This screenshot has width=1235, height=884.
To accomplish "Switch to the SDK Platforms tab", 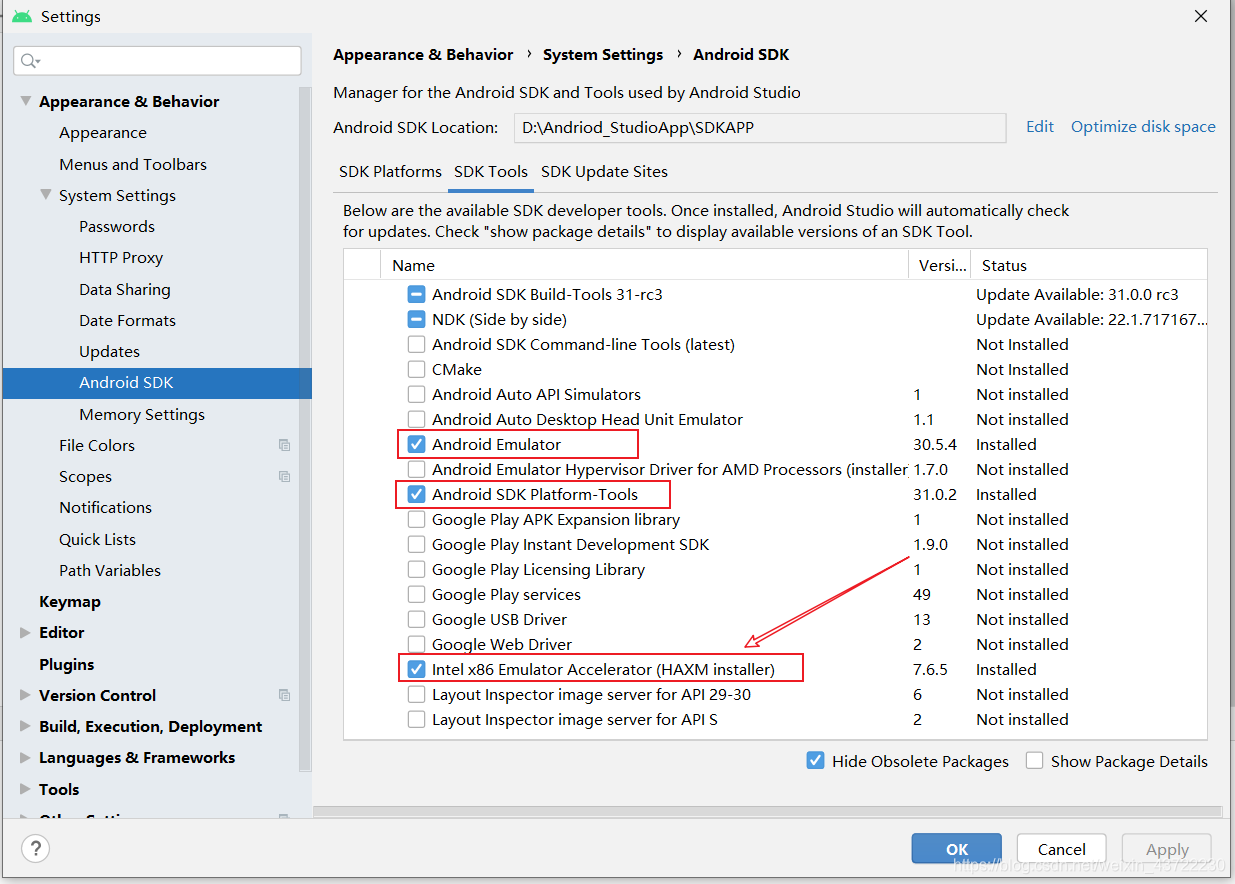I will tap(390, 171).
